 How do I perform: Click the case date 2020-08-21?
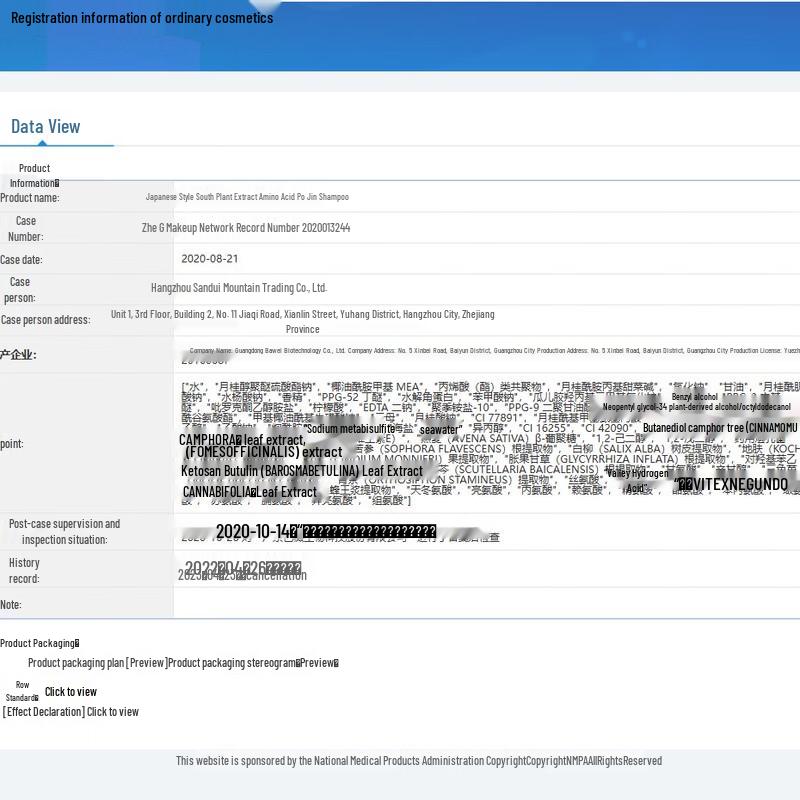(209, 258)
